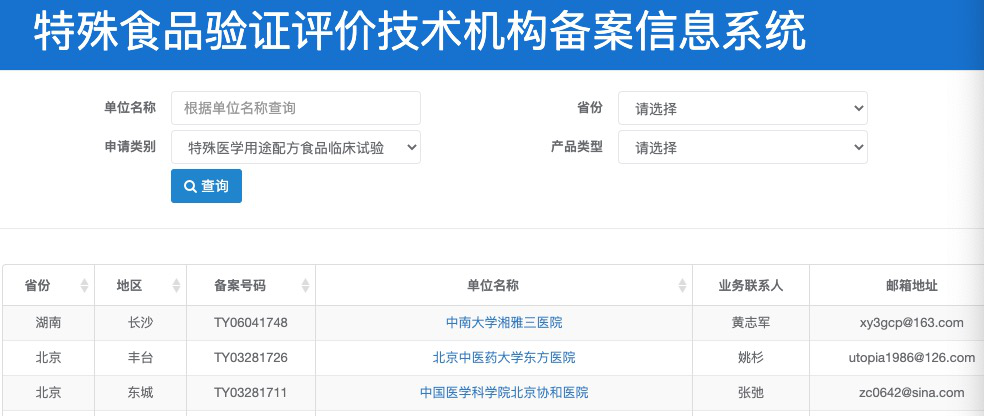Screen dimensions: 984x416
Task: Open 北京中医药大学东方医院 link
Action: coord(504,358)
